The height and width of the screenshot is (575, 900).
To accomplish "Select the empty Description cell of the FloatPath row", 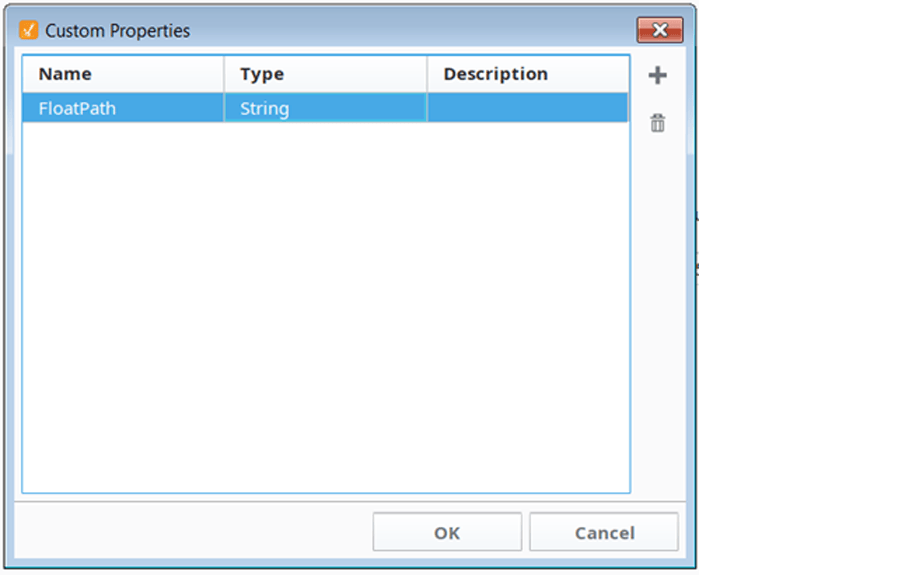I will pos(527,108).
